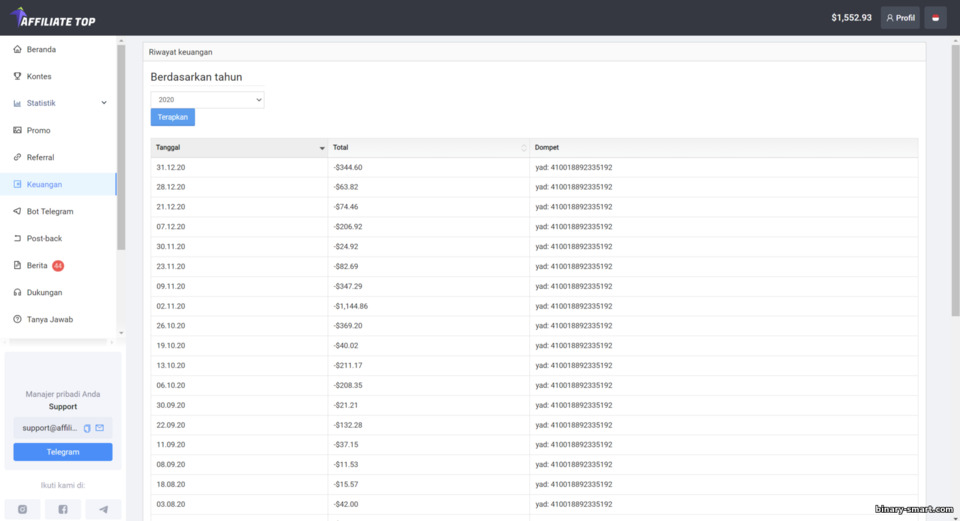Select the 03.08.20 date cell

coord(239,504)
